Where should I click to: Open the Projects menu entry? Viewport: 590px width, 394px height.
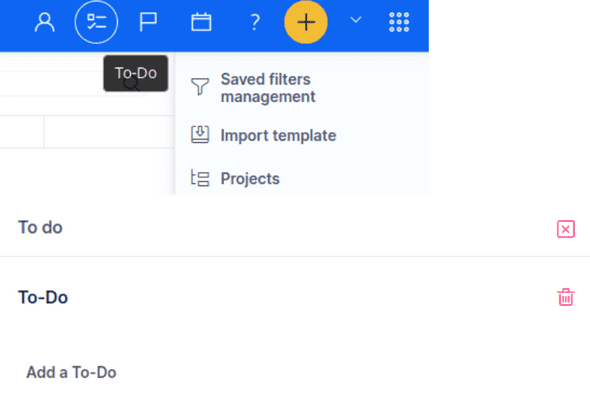tap(250, 179)
